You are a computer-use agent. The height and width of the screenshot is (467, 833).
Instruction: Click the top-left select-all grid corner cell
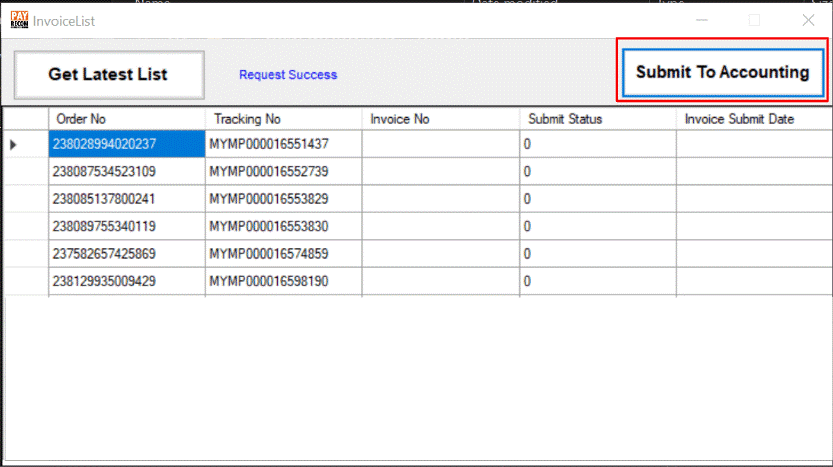tap(26, 119)
